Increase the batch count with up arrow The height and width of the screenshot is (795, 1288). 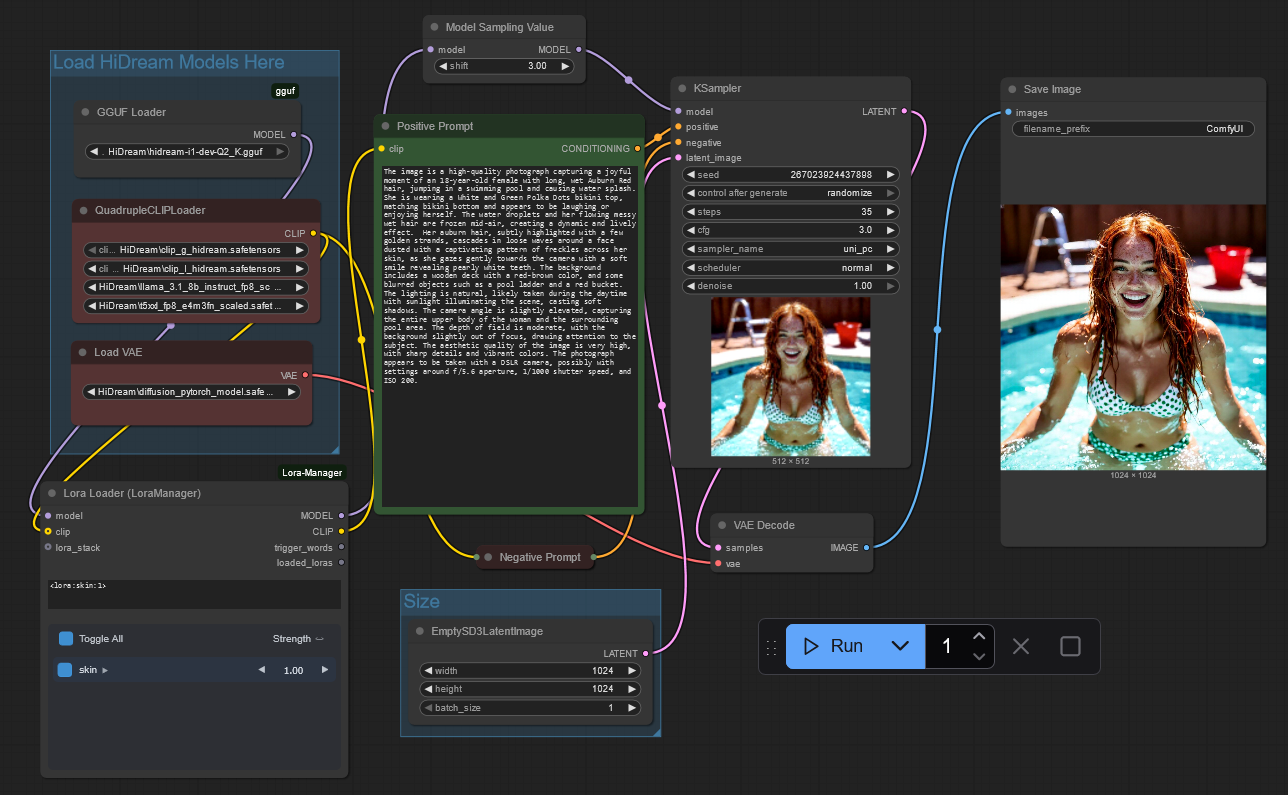979,636
